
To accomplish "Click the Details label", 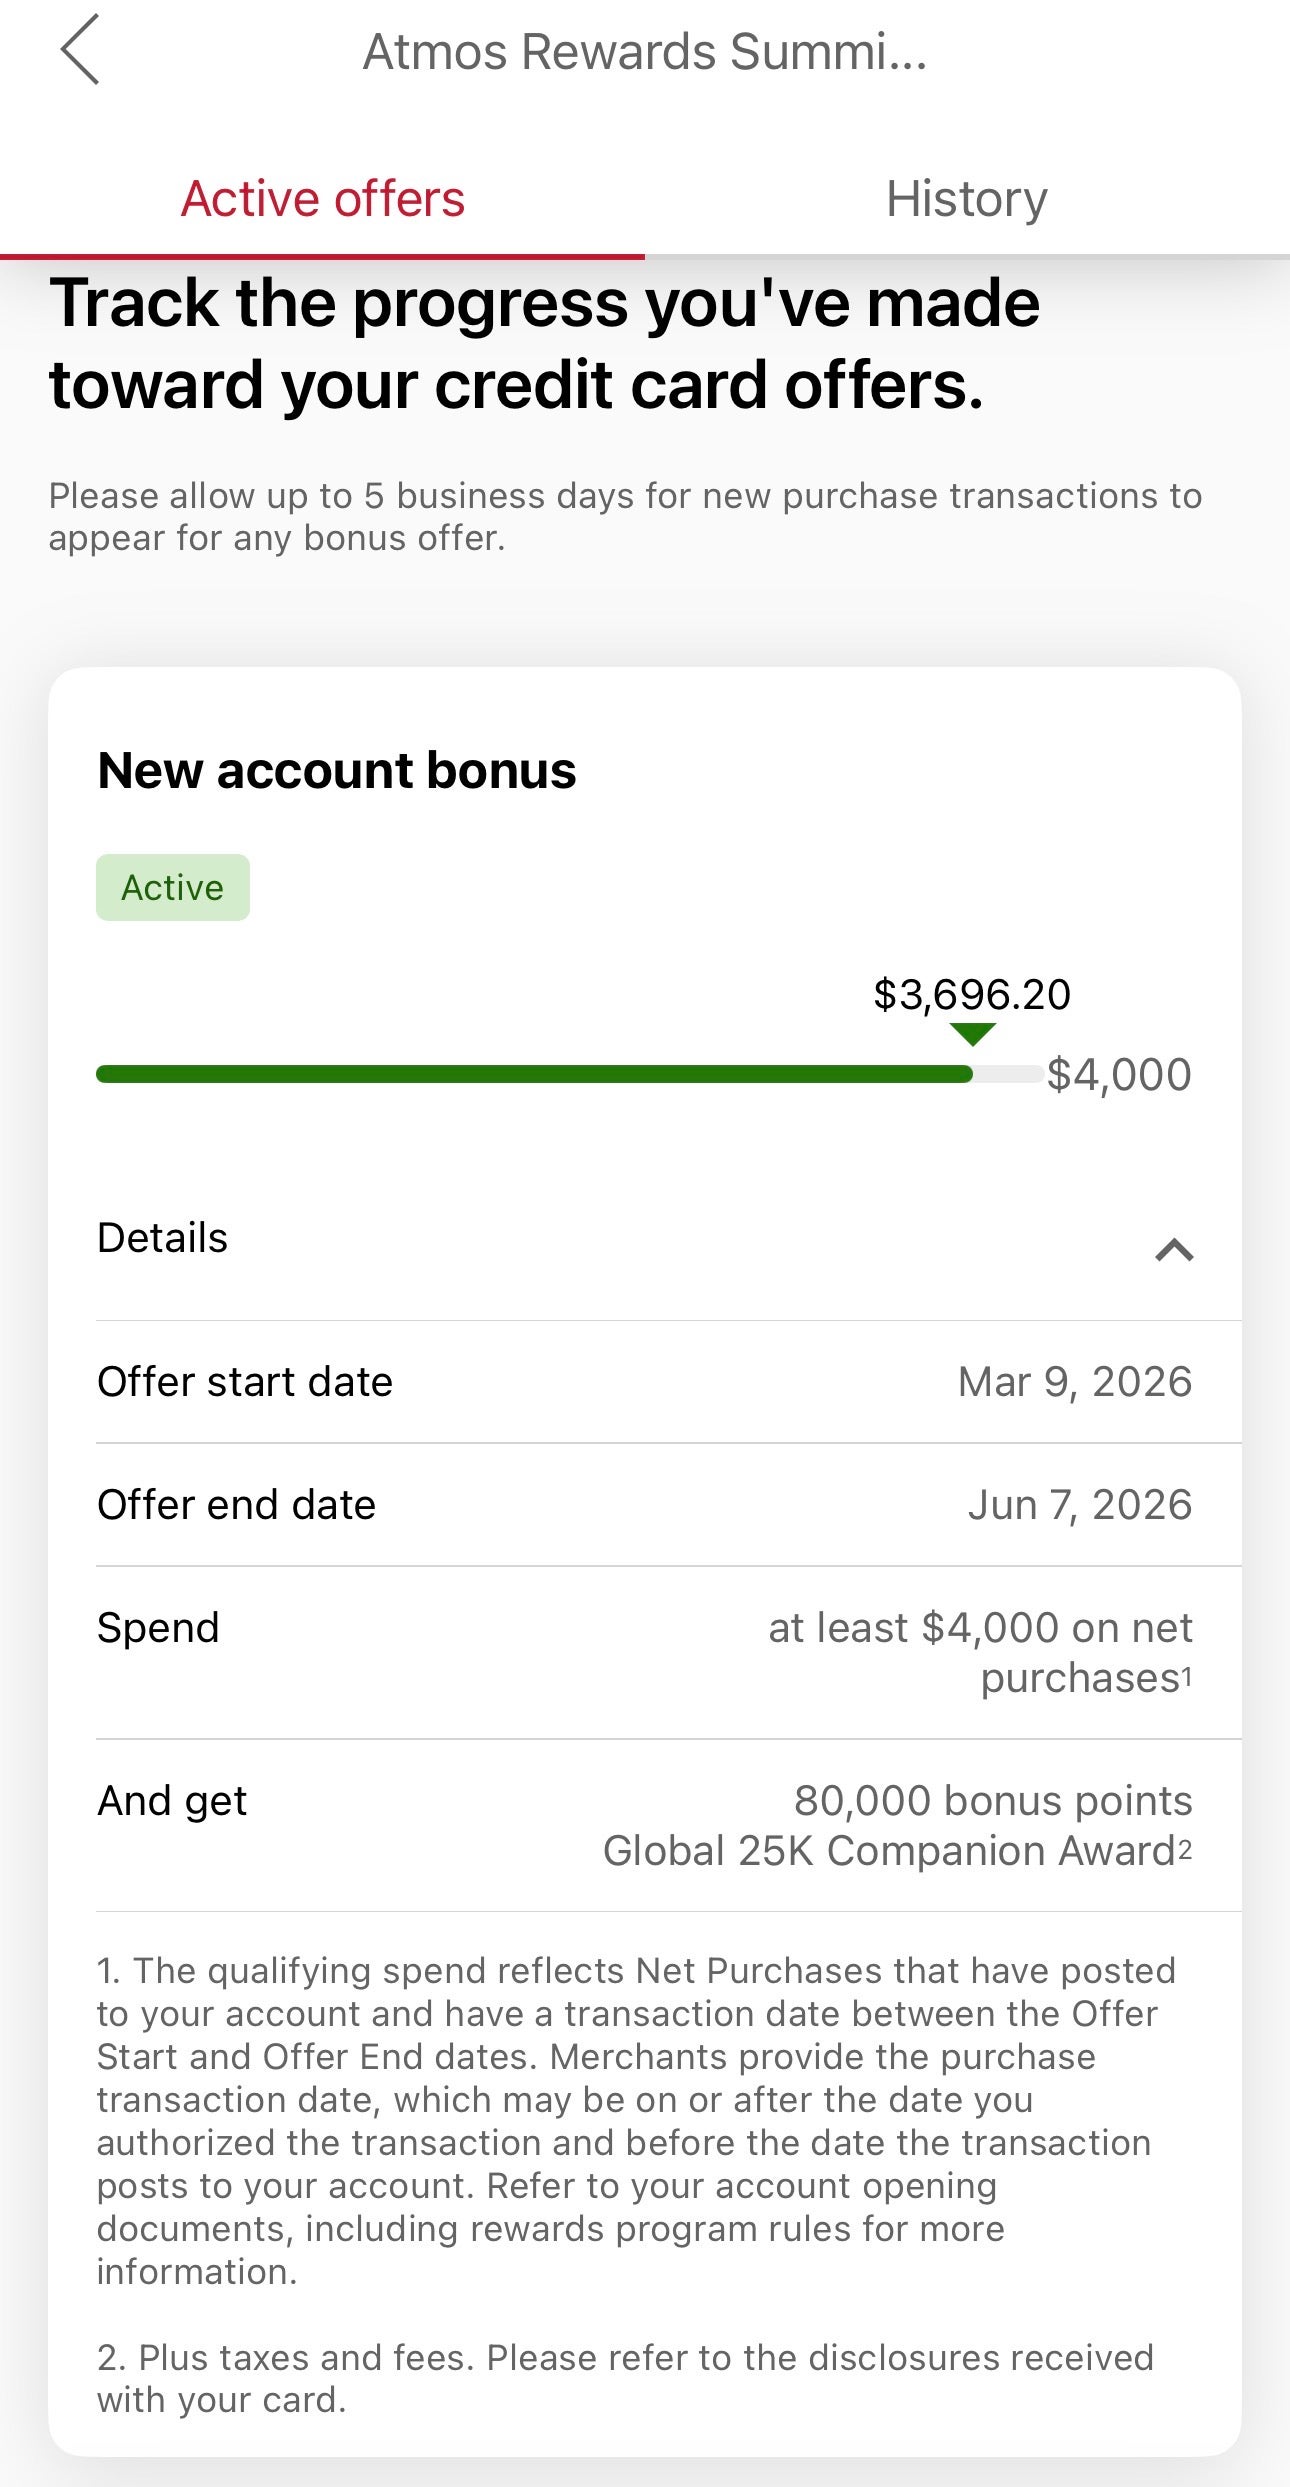I will coord(161,1238).
